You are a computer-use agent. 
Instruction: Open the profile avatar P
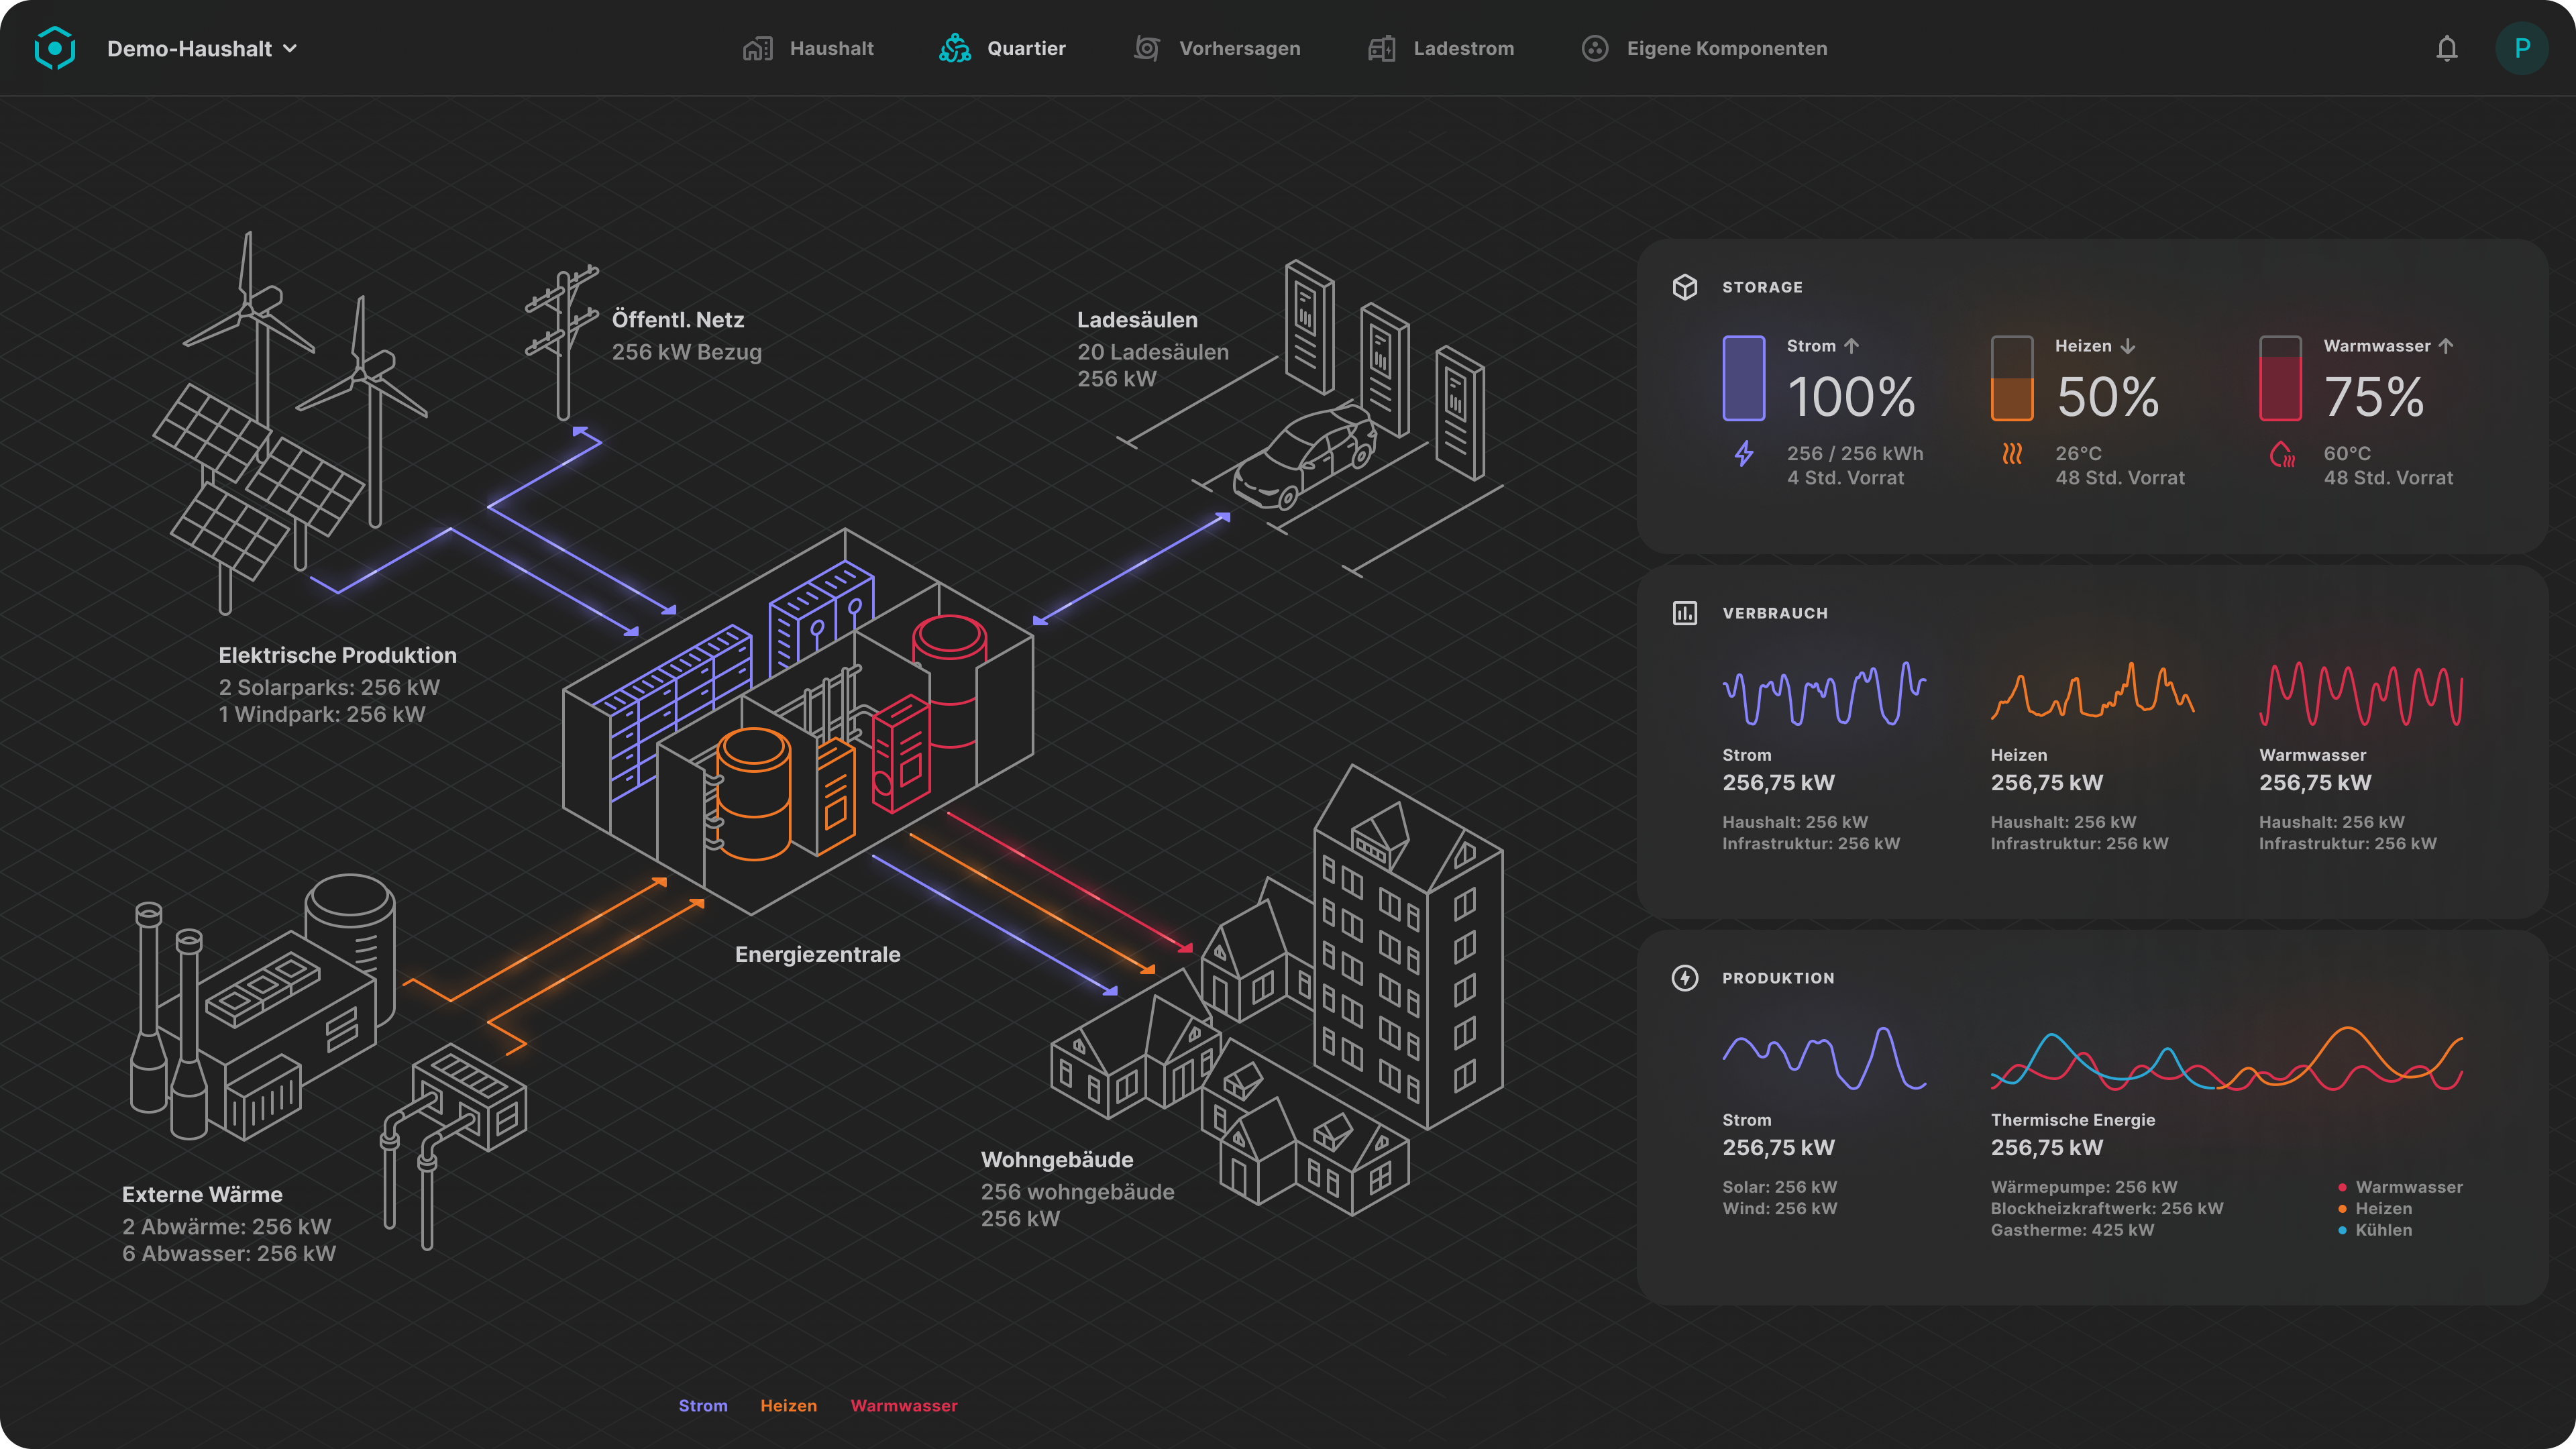point(2522,48)
